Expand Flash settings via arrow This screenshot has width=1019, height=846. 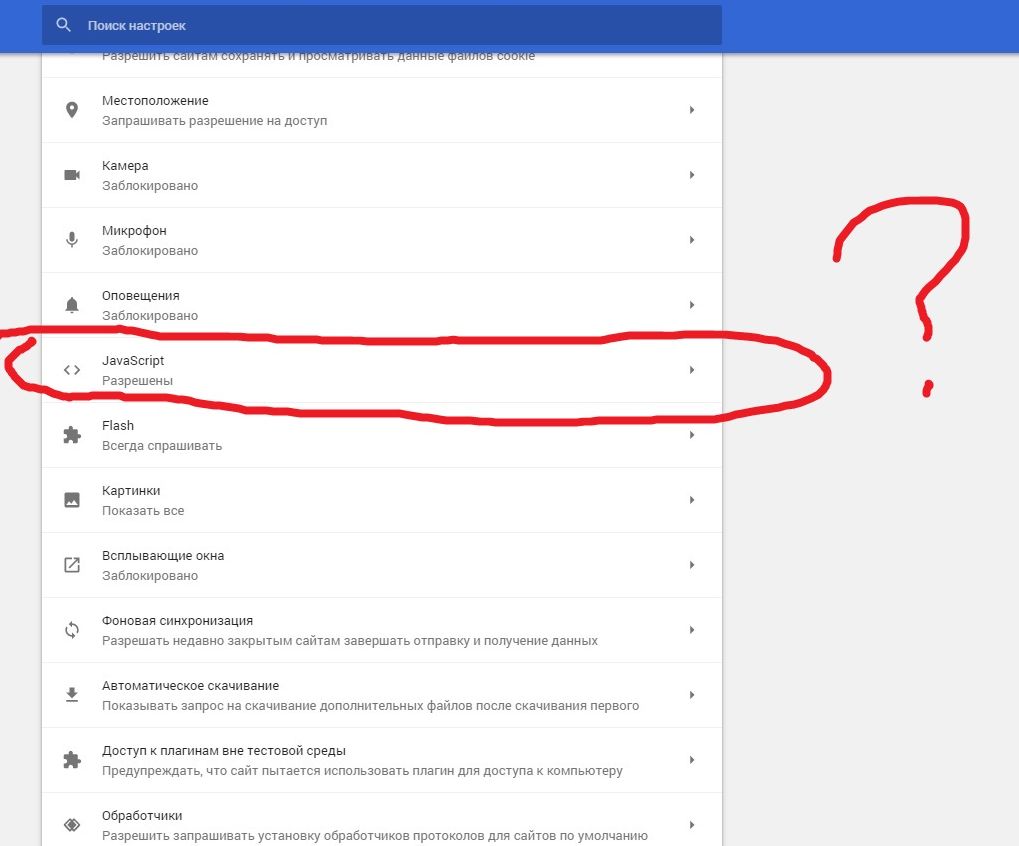[691, 435]
